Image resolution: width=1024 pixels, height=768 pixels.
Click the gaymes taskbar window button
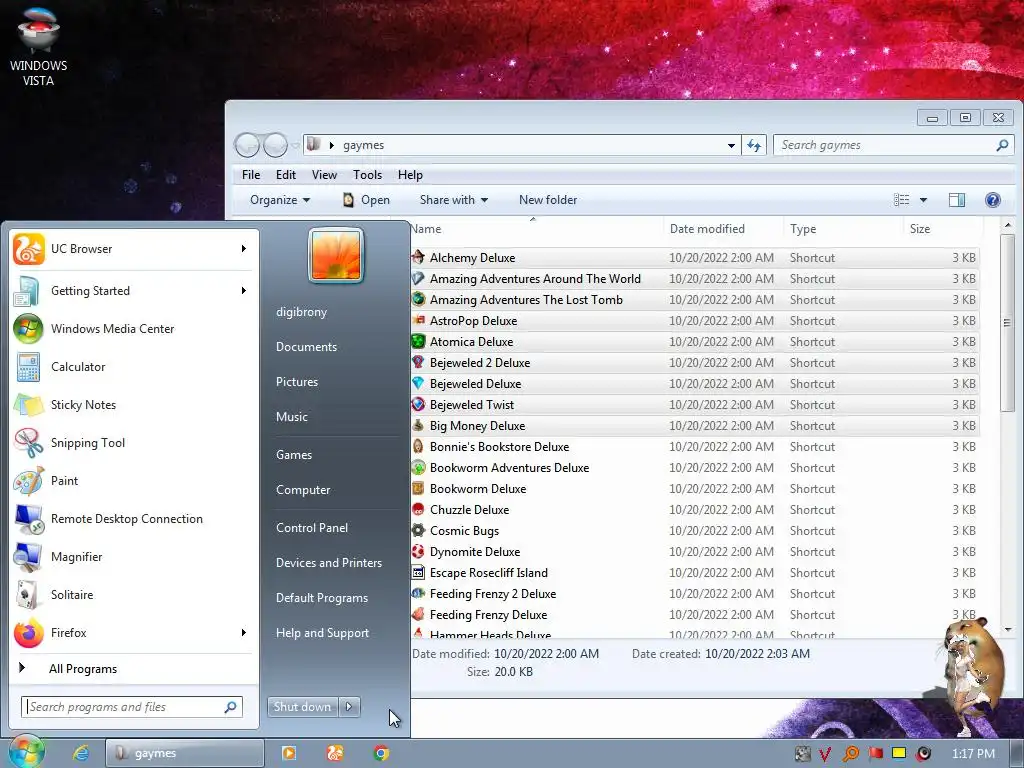[x=185, y=753]
